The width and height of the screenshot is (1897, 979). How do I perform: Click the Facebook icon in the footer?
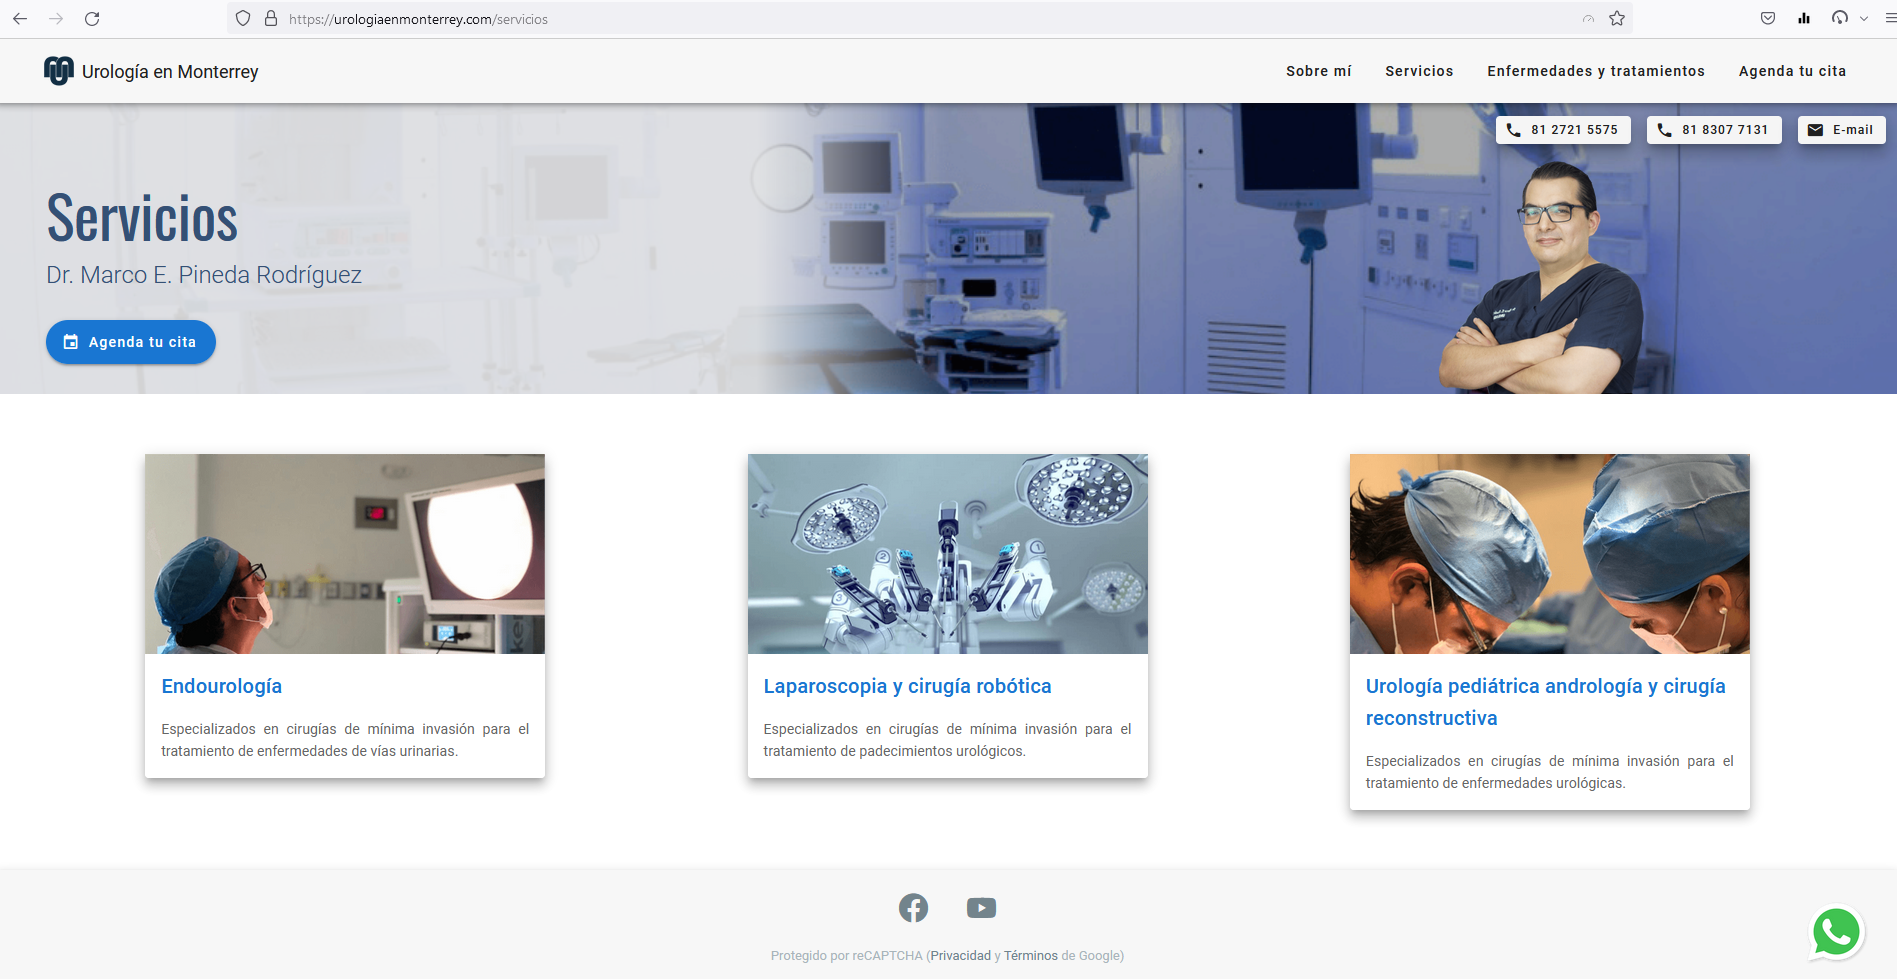point(913,907)
